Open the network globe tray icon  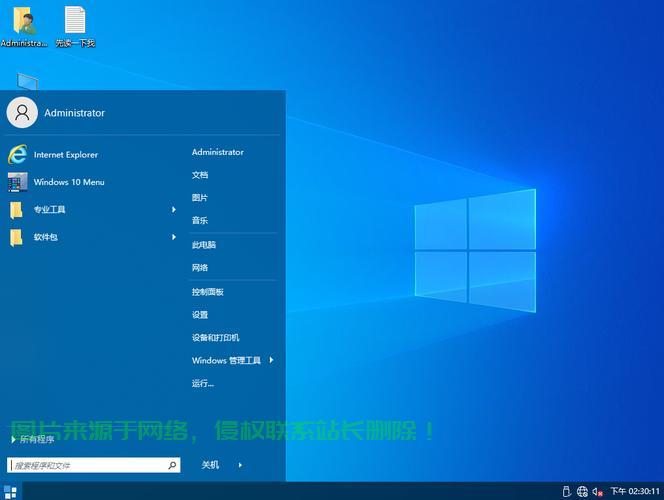582,492
